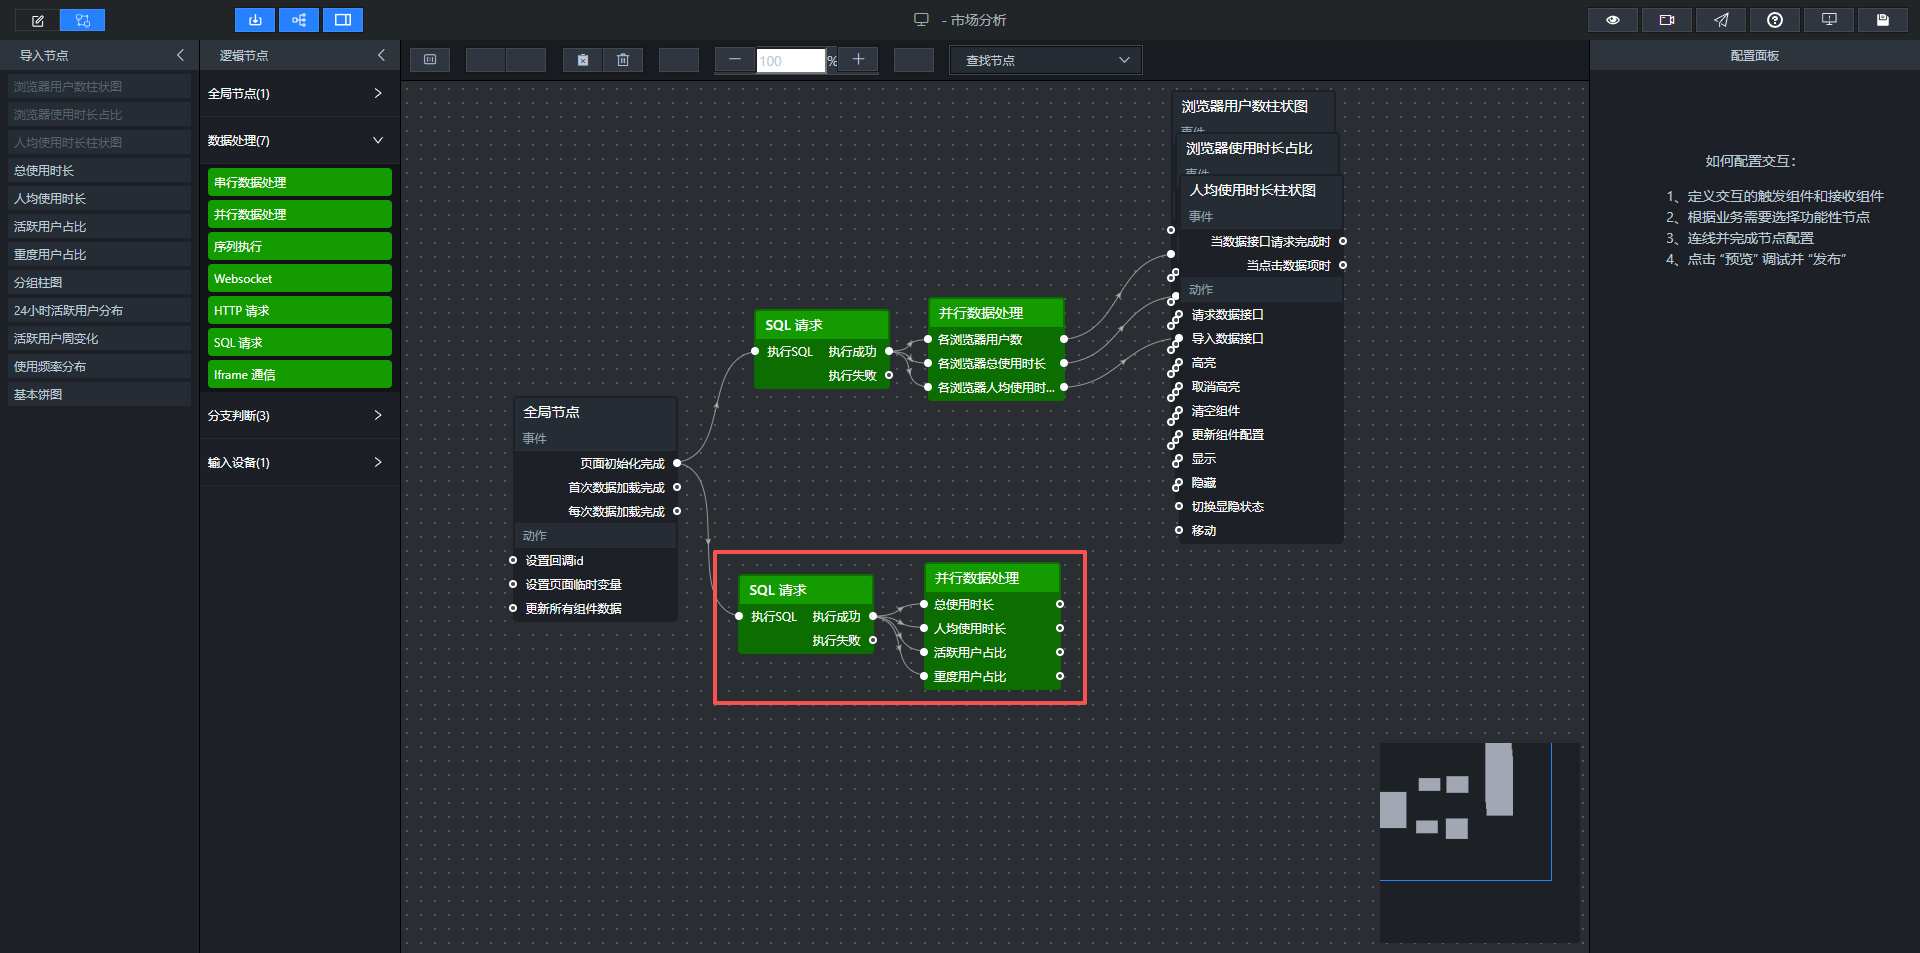Click the Websocket logic node button
This screenshot has width=1920, height=953.
pos(300,279)
